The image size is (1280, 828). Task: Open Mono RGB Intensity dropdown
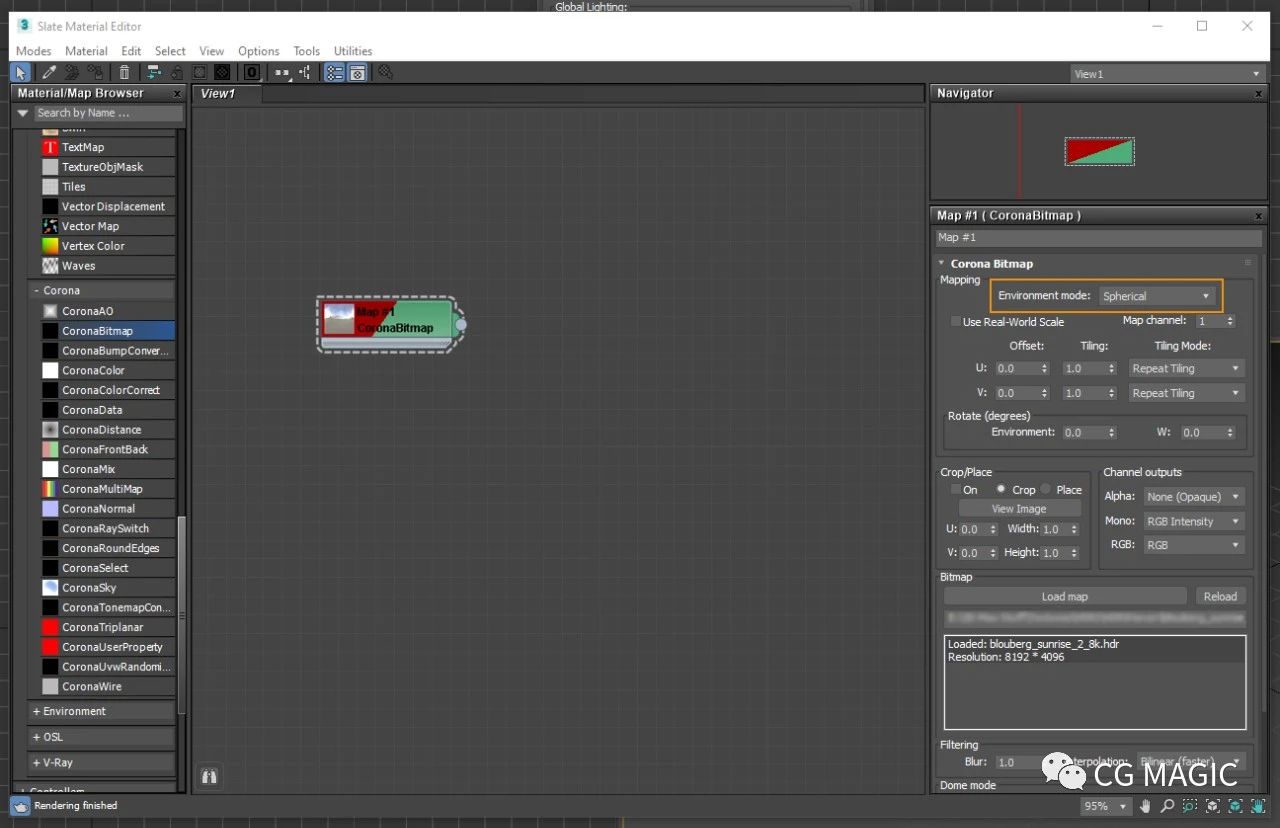tap(1194, 522)
